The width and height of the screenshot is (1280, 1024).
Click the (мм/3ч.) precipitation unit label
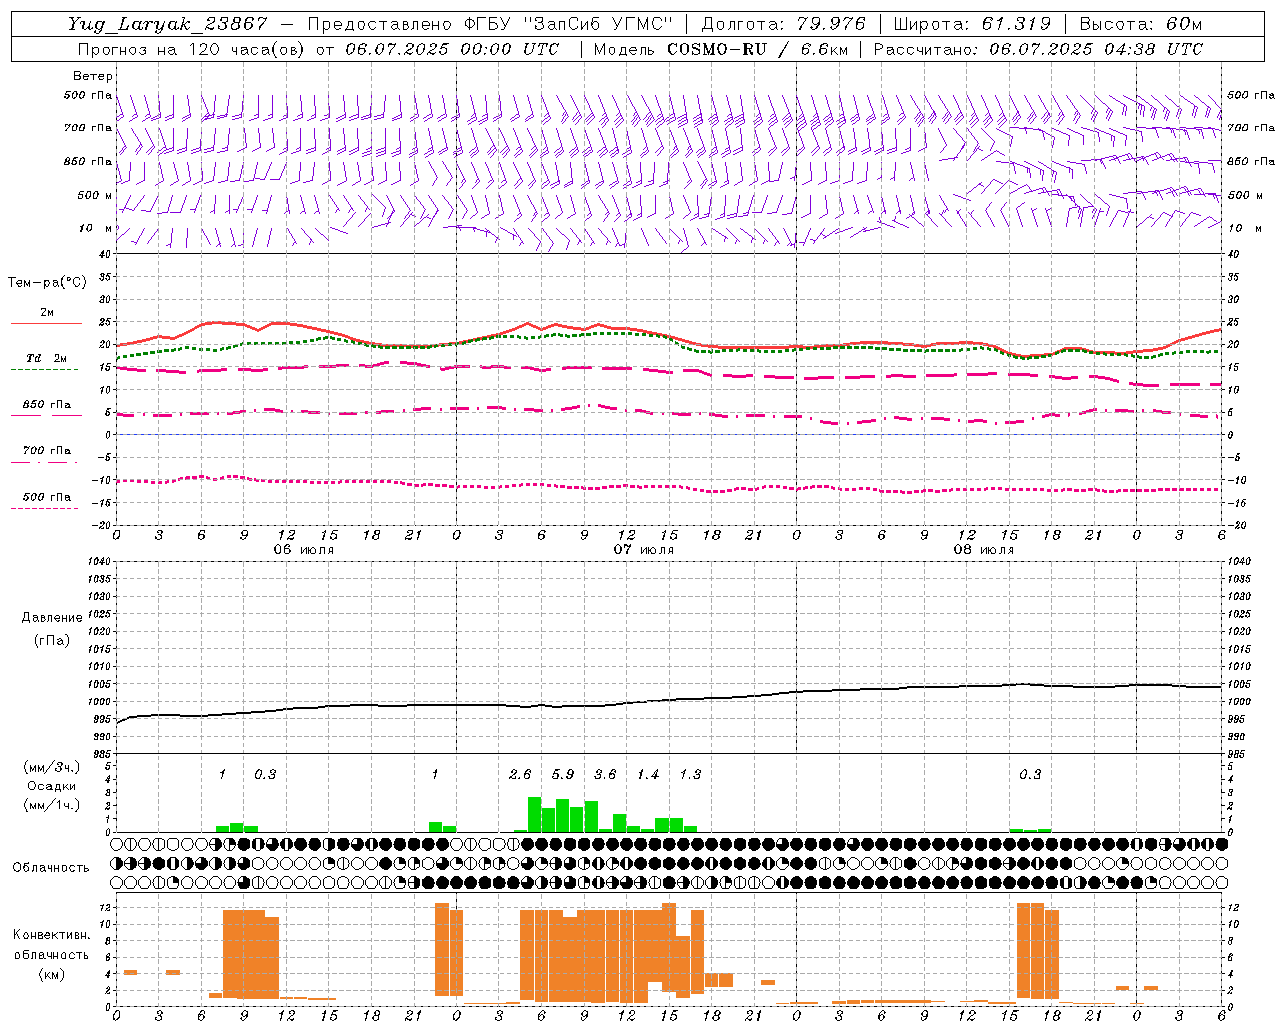coord(50,767)
